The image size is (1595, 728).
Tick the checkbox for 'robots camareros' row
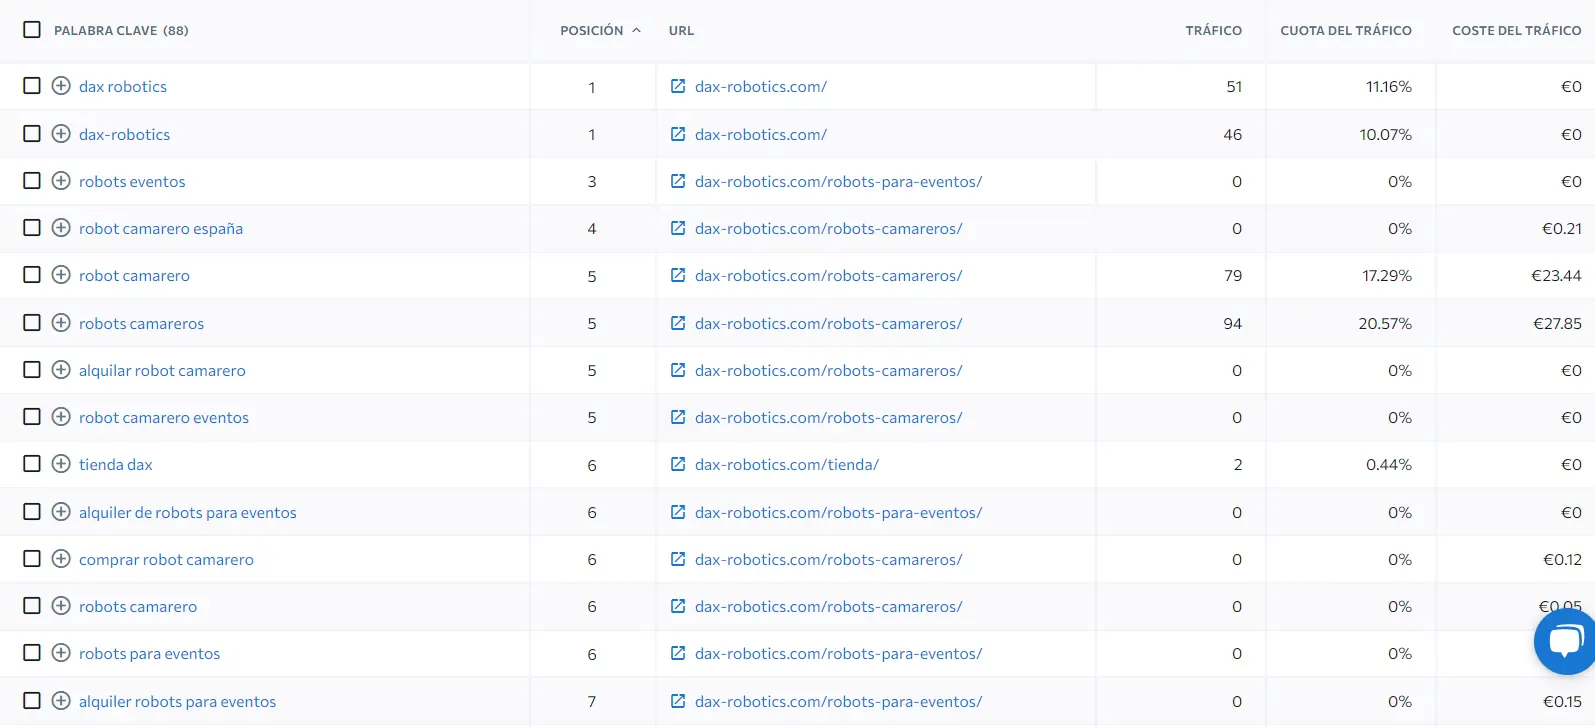point(32,323)
